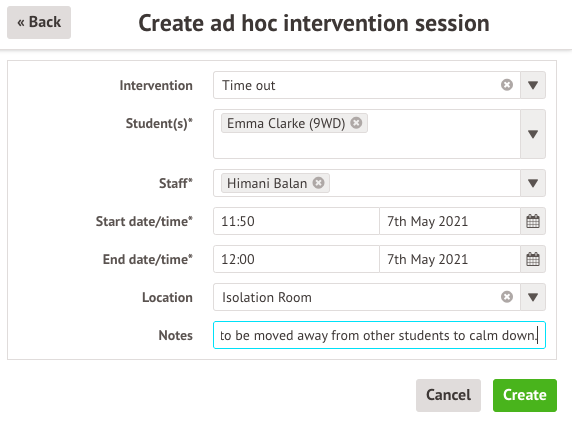Select the end date 7th May 2021 field
Screen dimensions: 572x425
(x=450, y=259)
